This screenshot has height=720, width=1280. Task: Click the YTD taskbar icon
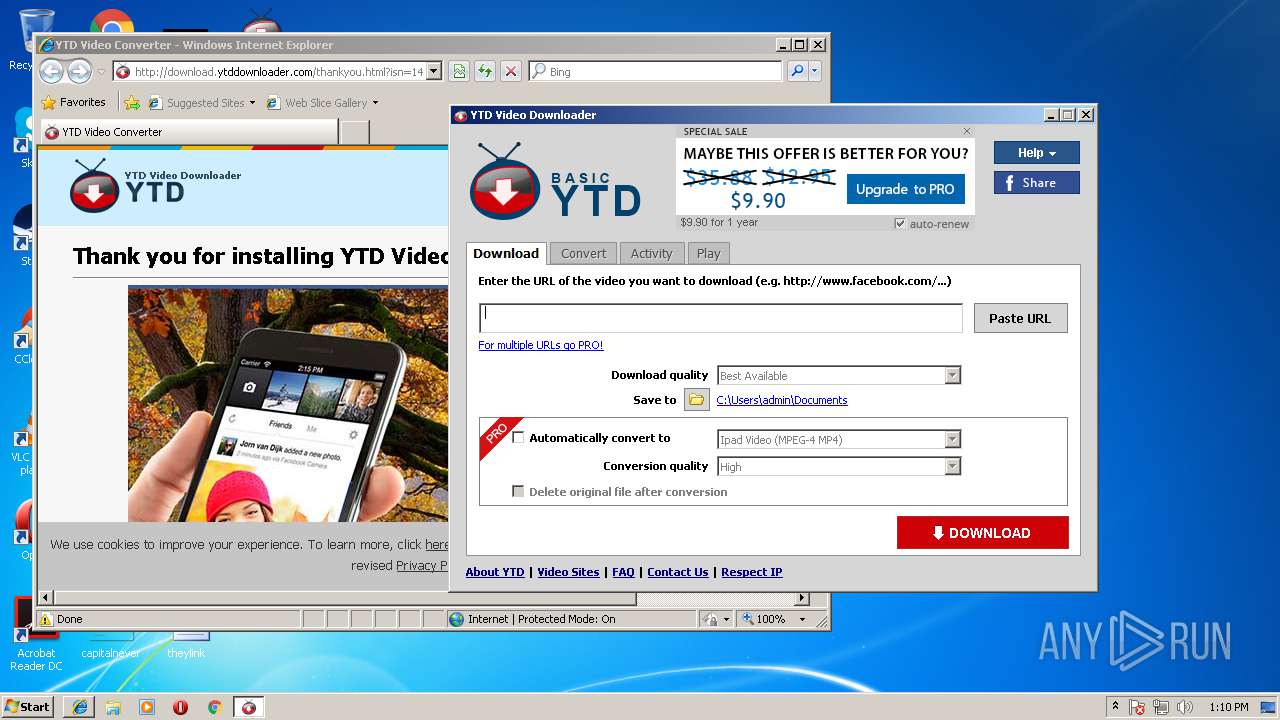[x=249, y=706]
